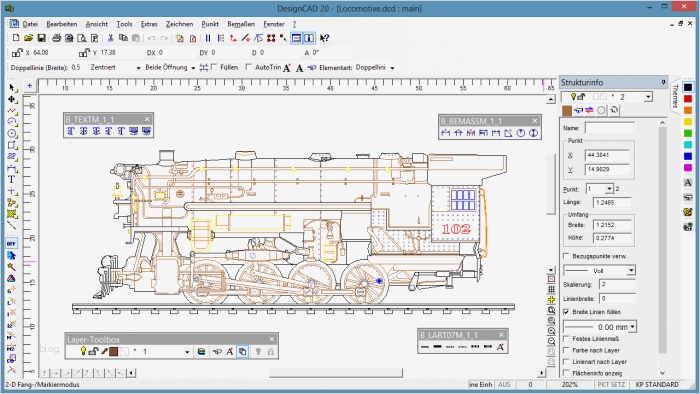Open the Voll line type dropdown

[x=631, y=270]
